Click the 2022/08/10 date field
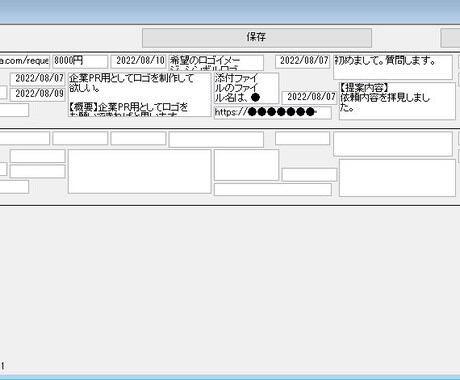 pyautogui.click(x=138, y=61)
